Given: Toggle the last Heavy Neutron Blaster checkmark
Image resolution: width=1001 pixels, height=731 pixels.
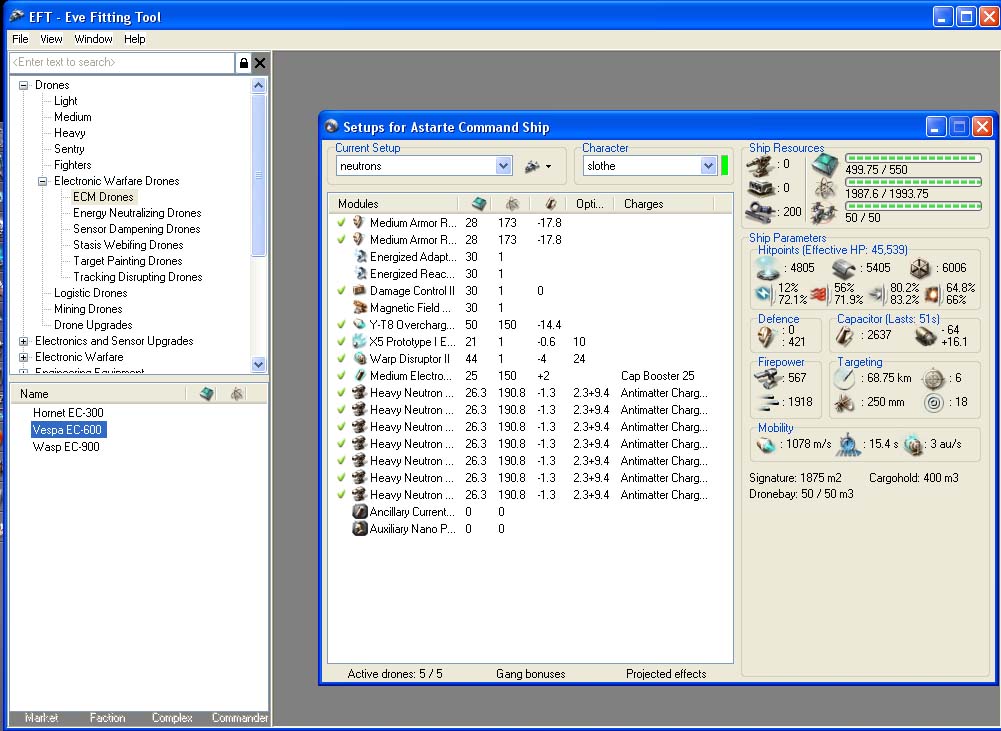Looking at the screenshot, I should tap(342, 495).
